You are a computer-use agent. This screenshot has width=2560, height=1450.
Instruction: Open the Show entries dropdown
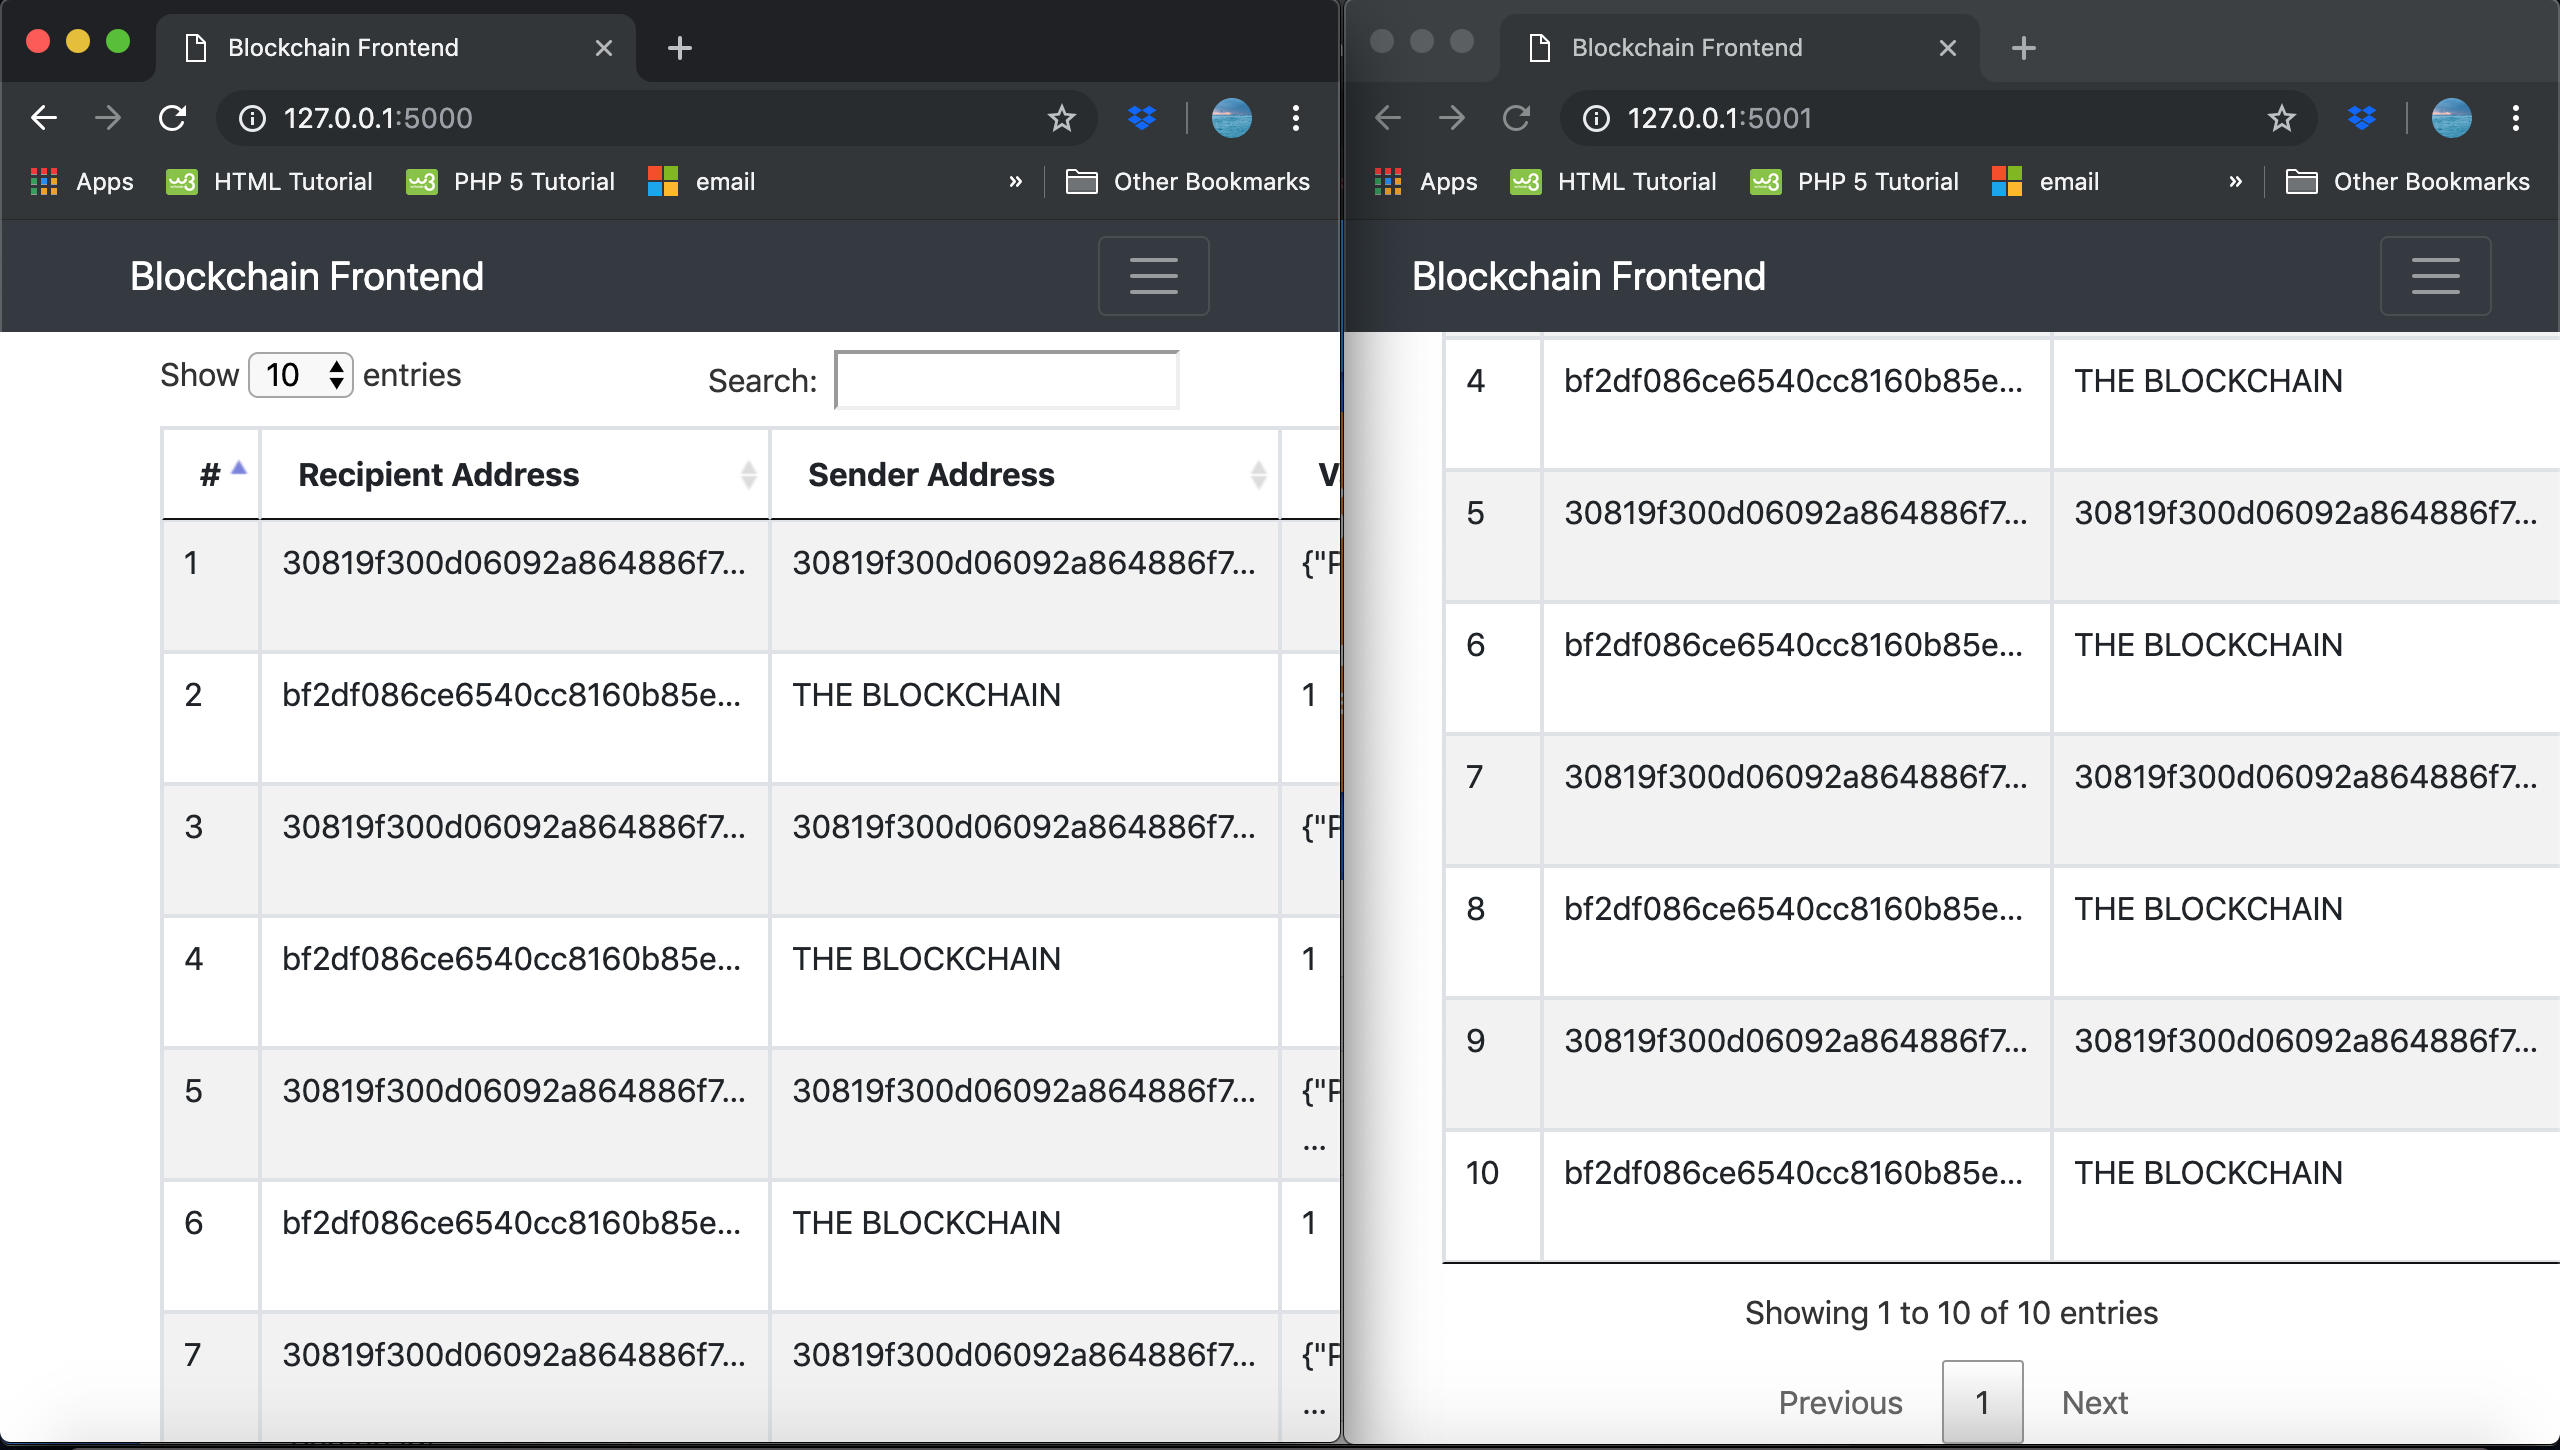(301, 376)
